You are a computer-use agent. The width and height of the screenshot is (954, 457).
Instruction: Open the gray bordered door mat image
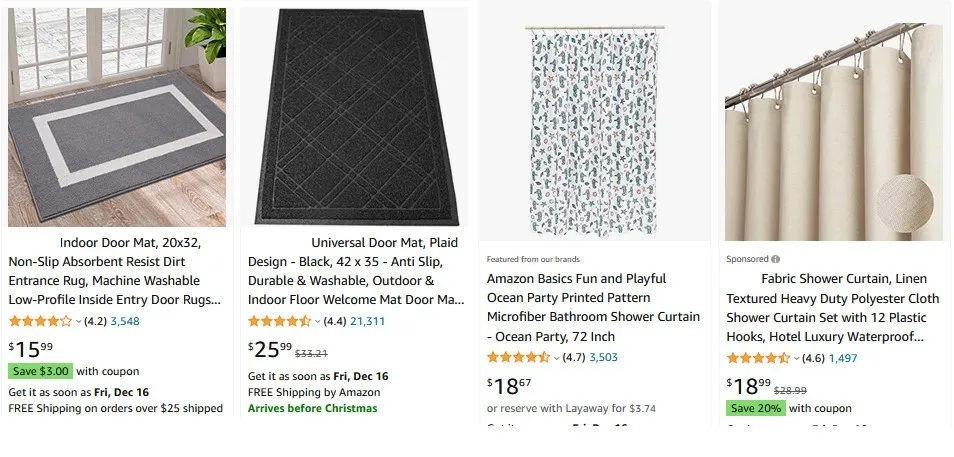(117, 118)
